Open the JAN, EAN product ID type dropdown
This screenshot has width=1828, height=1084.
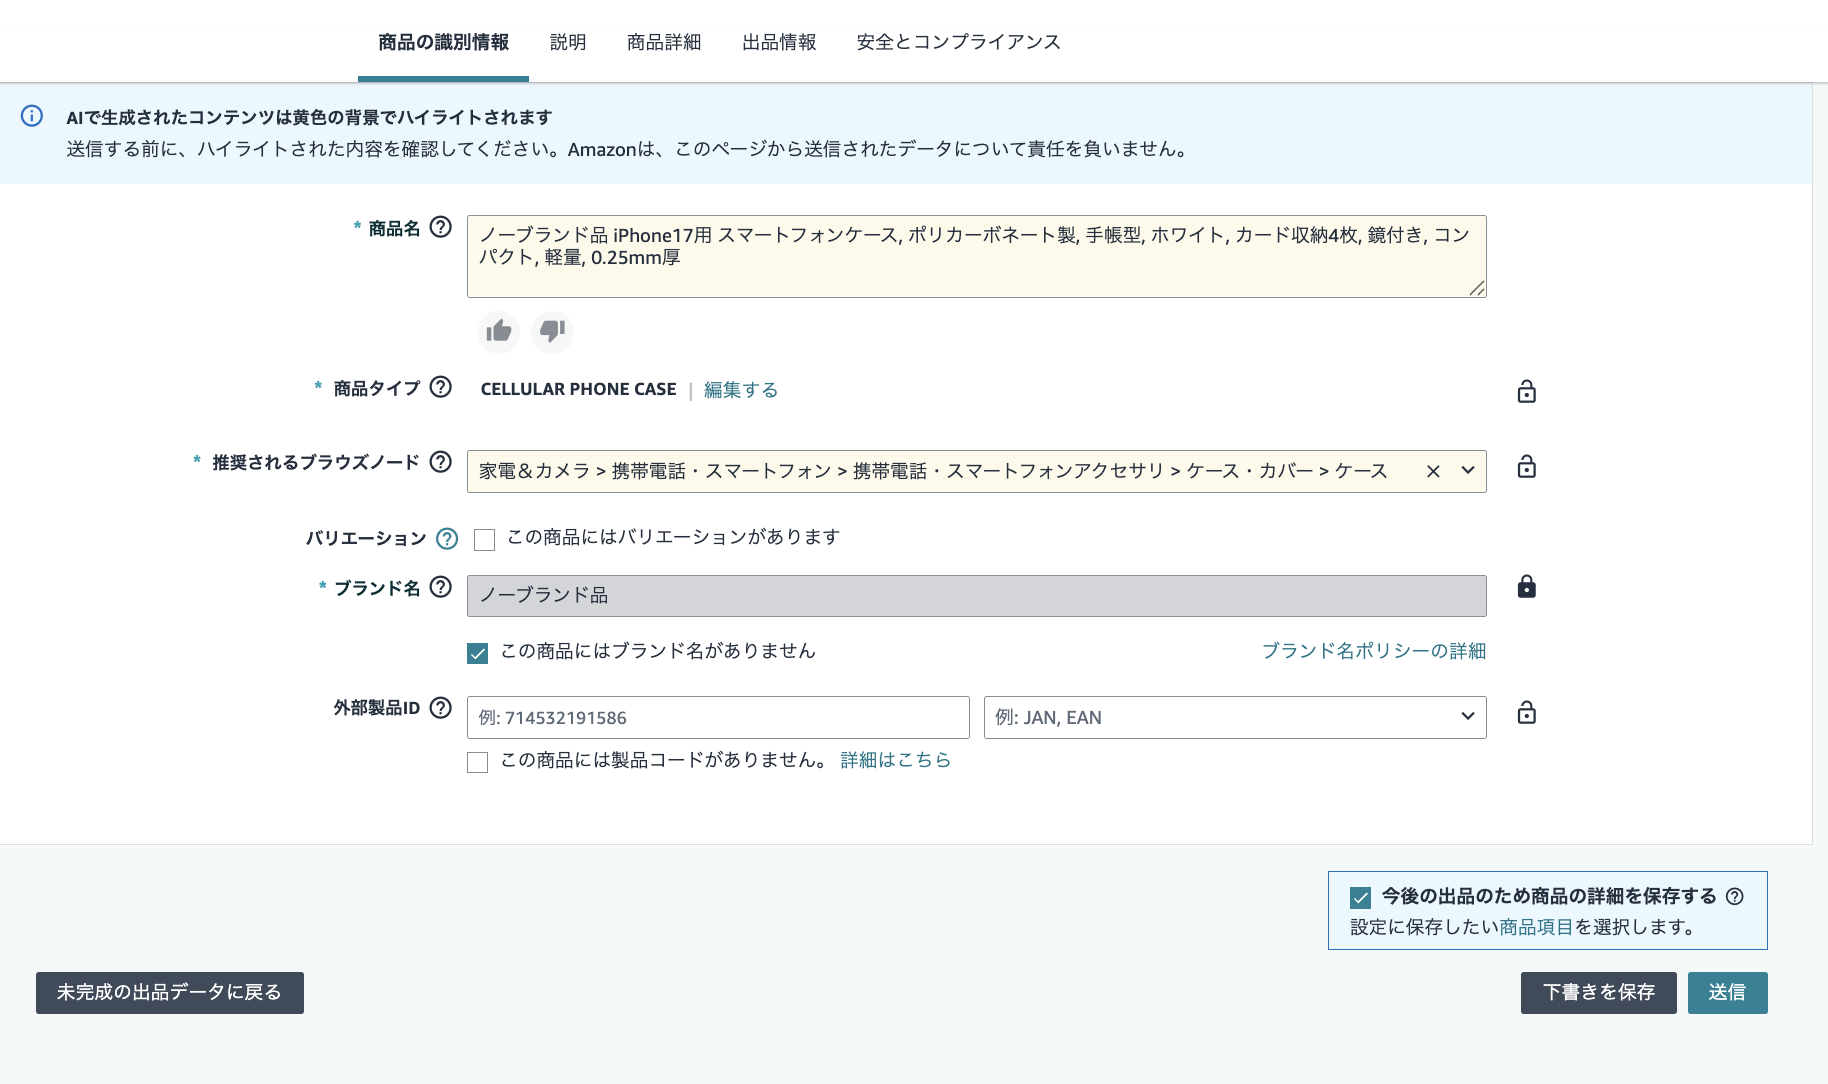click(x=1234, y=717)
